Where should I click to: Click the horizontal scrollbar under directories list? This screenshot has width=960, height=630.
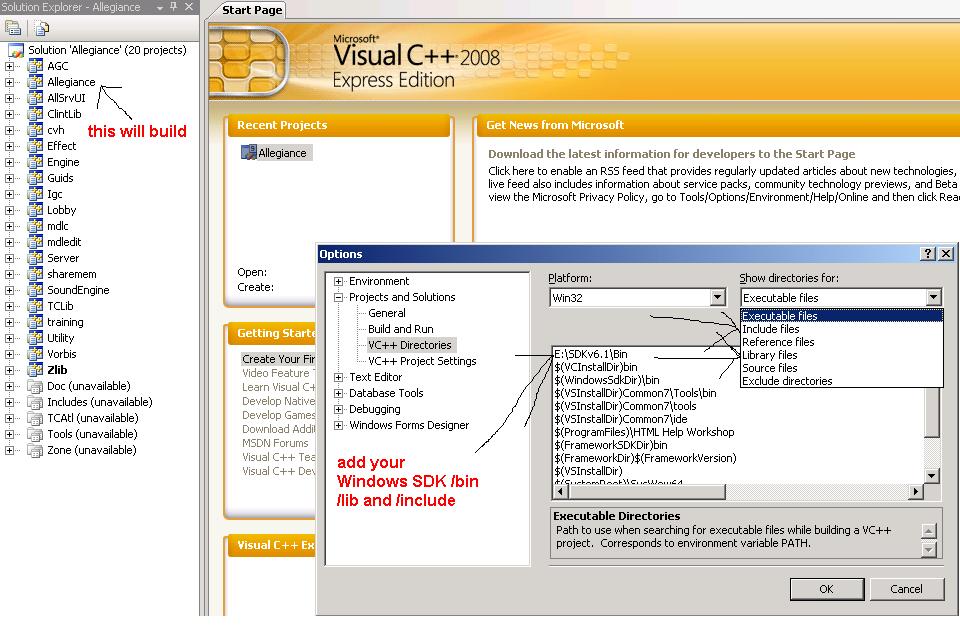click(x=735, y=491)
